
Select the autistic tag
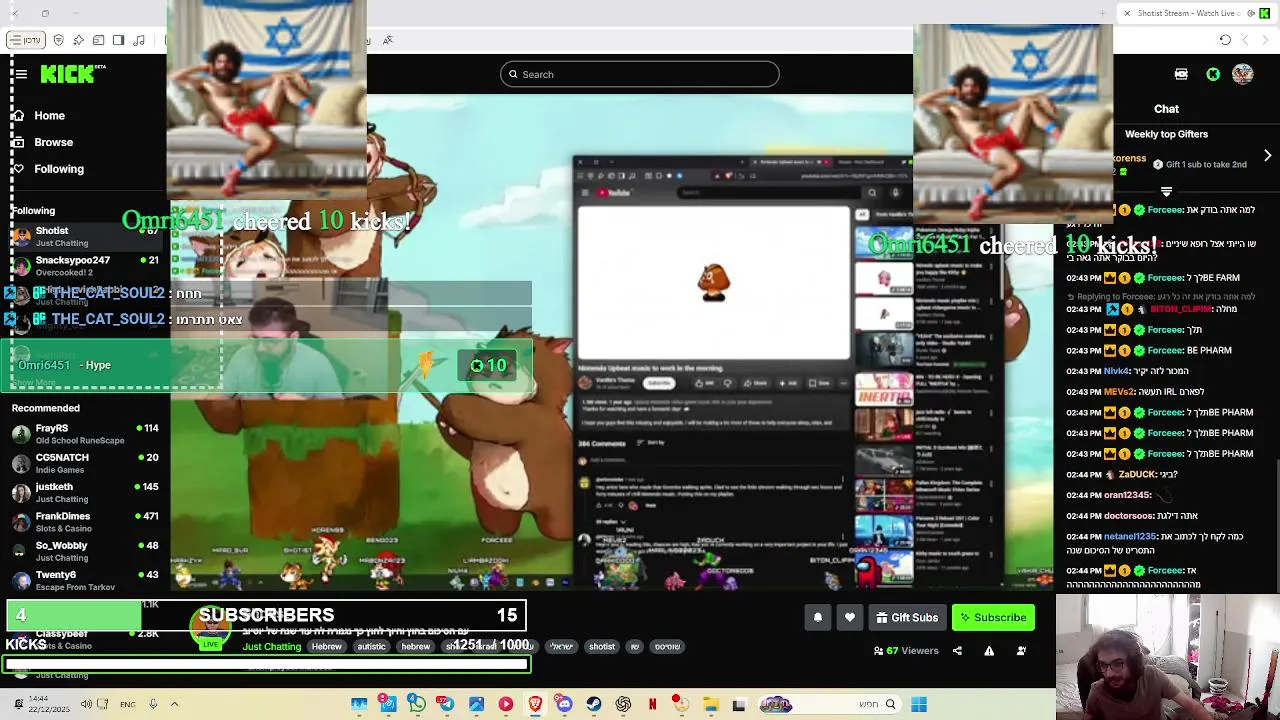(x=371, y=647)
